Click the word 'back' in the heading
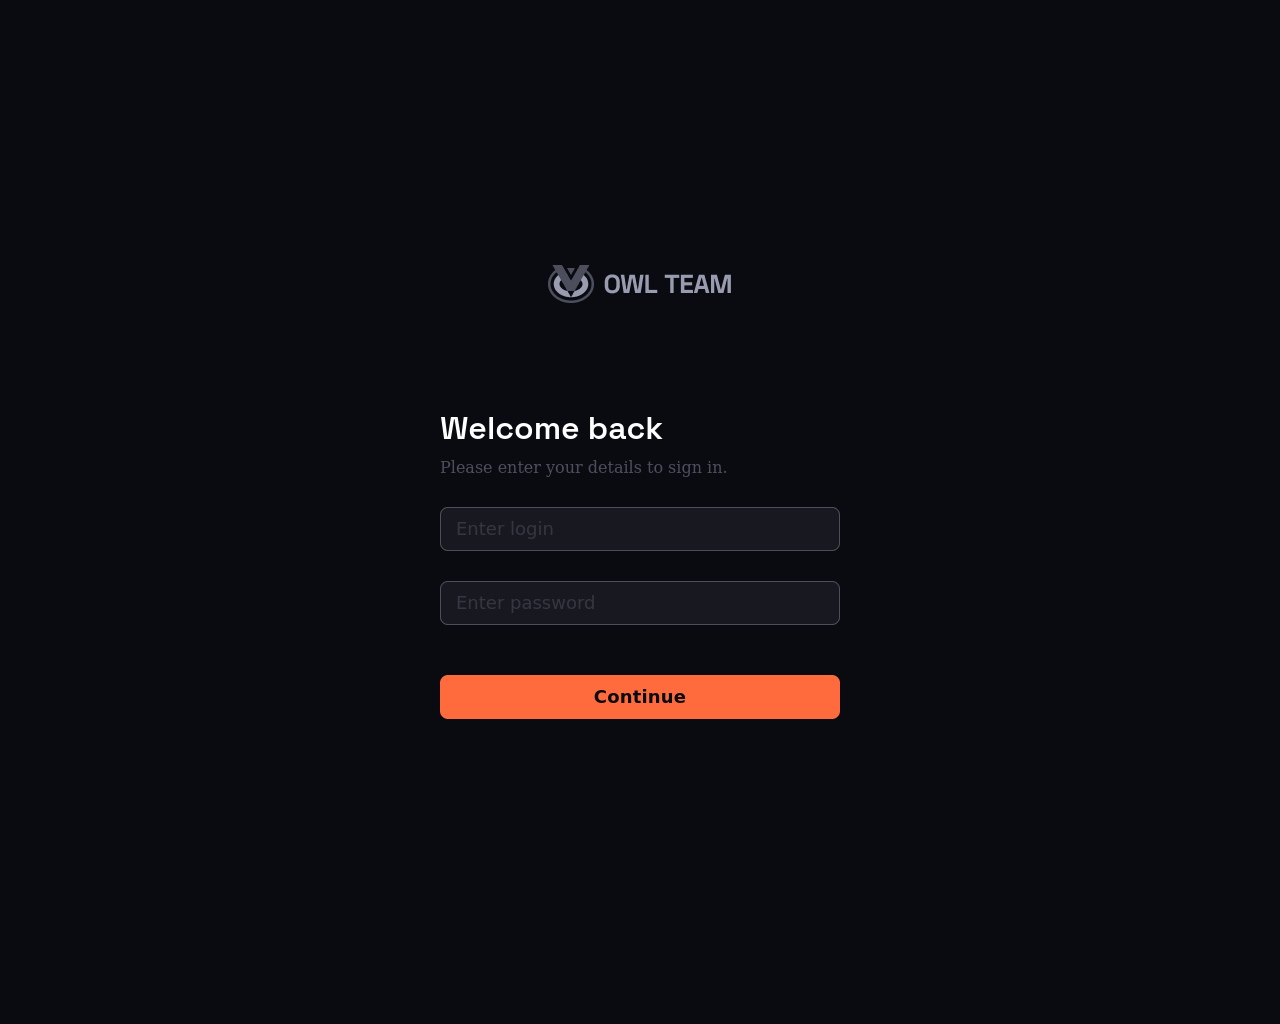This screenshot has height=1024, width=1280. (x=625, y=429)
